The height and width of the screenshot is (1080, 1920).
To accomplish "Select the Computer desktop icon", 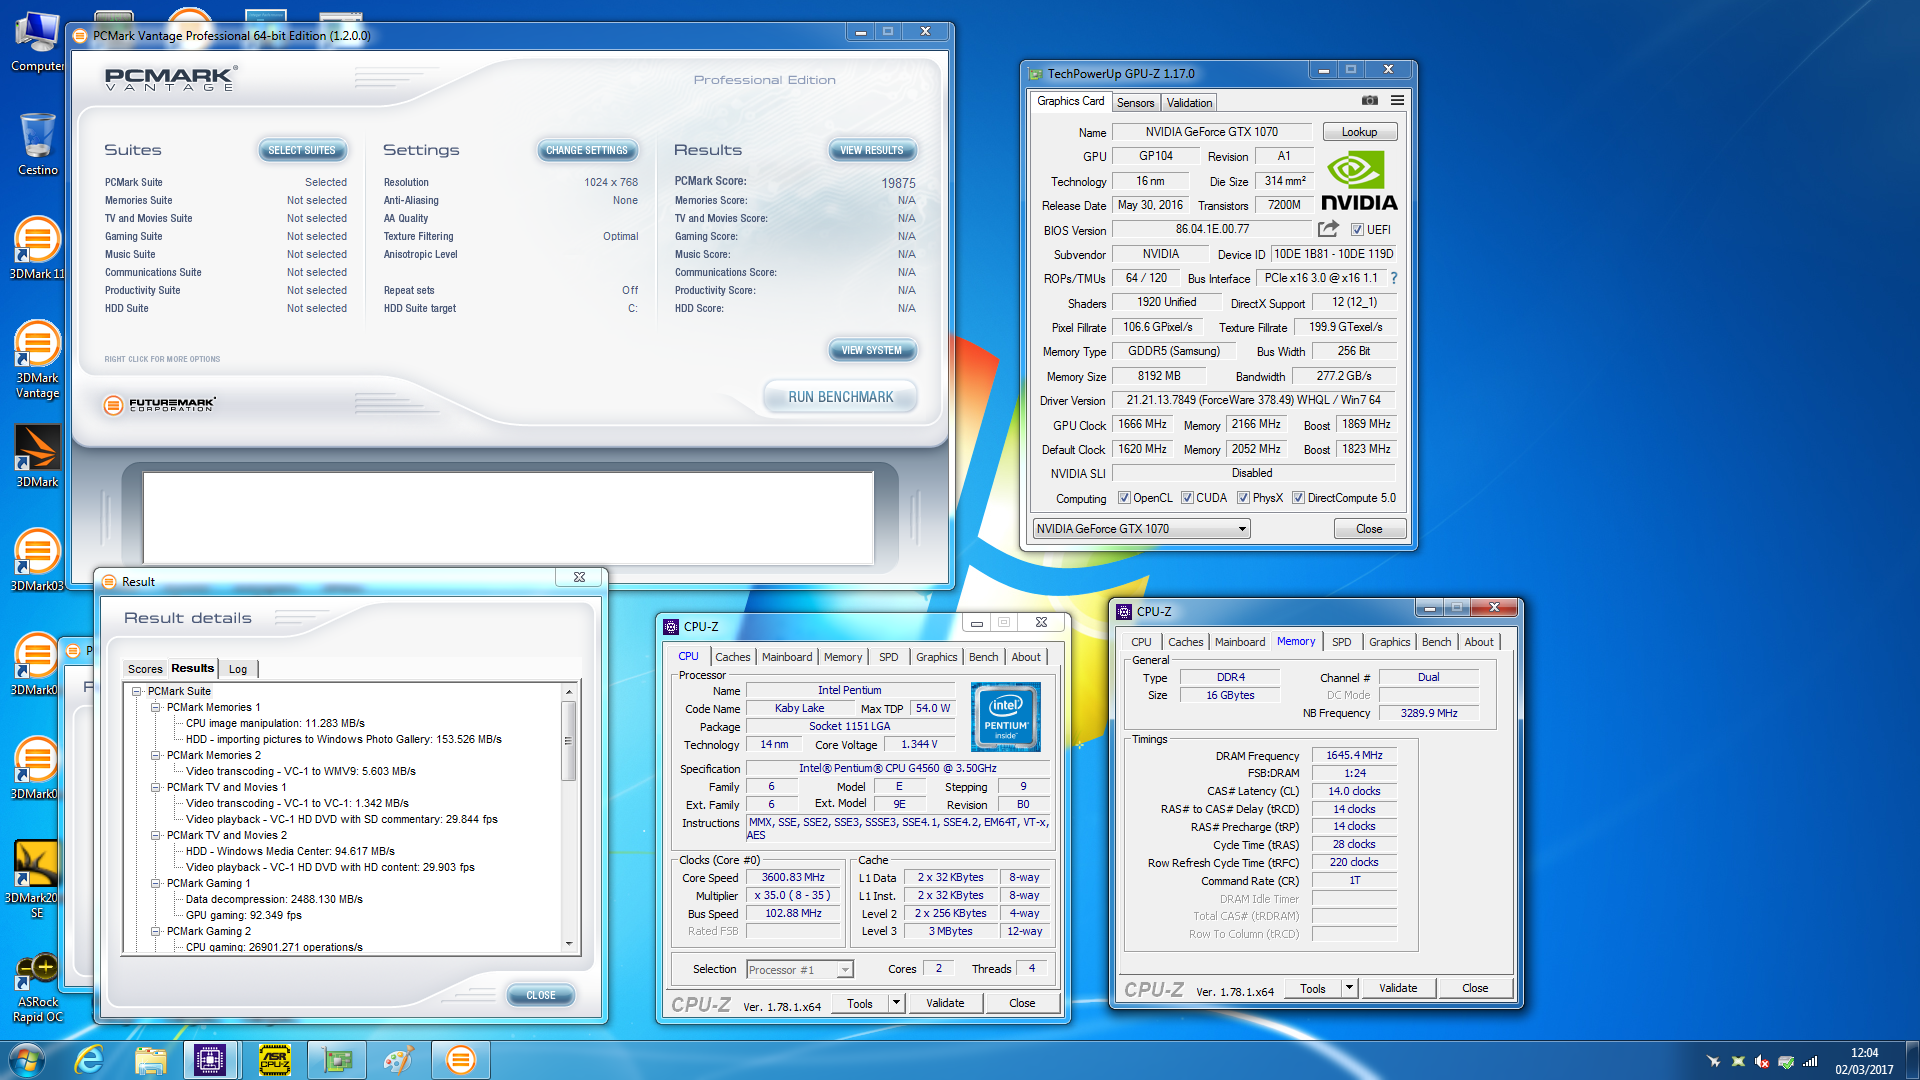I will click(x=37, y=40).
